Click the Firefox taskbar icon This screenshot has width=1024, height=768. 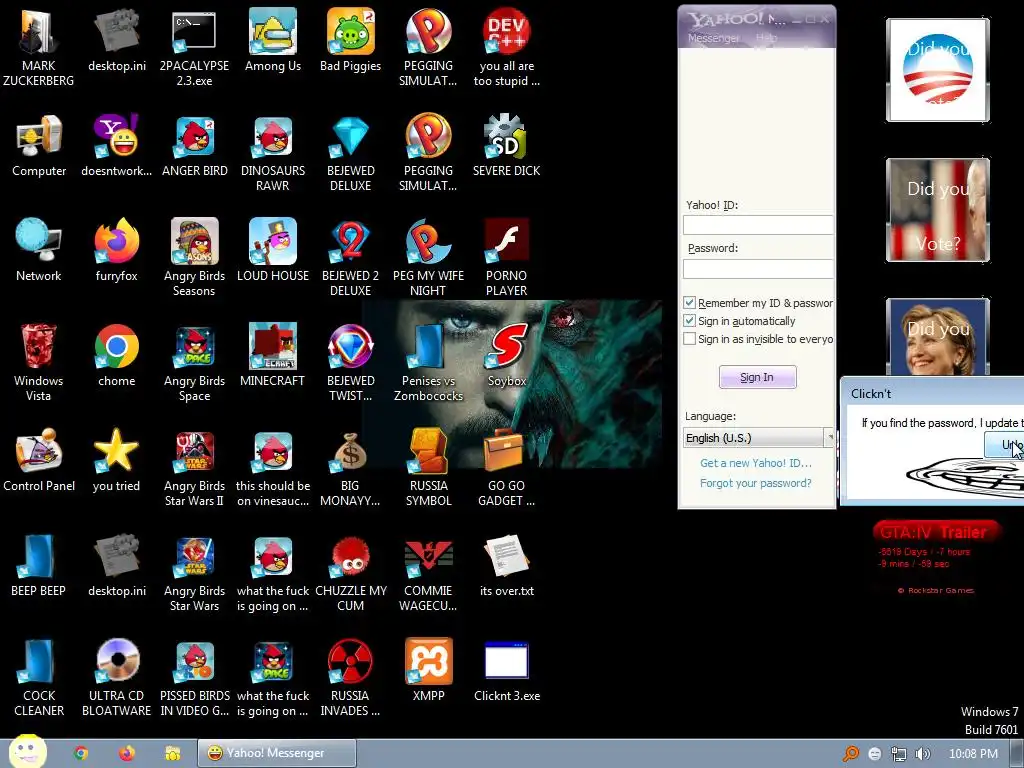click(x=127, y=753)
